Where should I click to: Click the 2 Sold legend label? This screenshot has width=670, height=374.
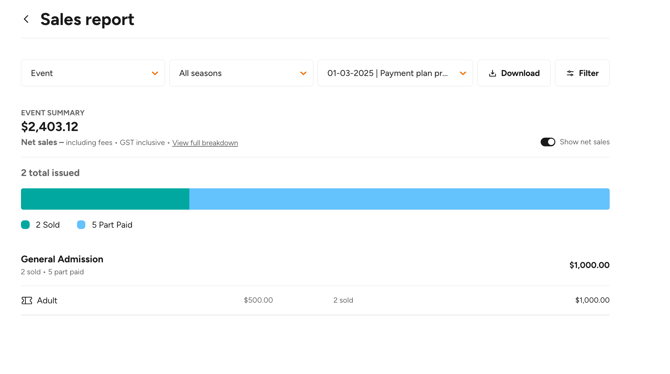coord(47,225)
